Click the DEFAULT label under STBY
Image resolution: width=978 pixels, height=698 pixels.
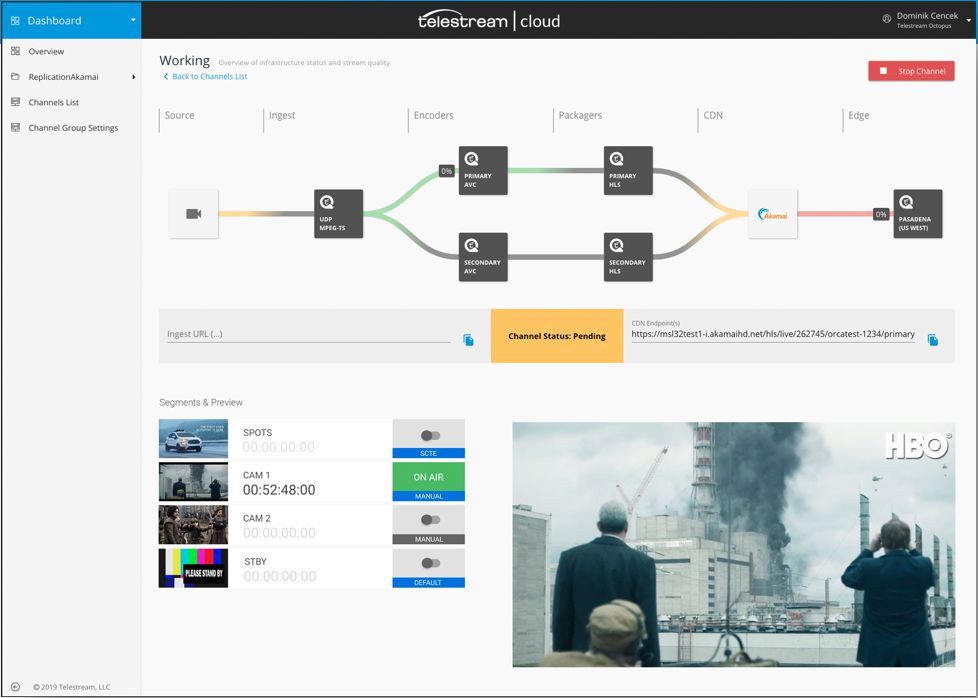428,583
